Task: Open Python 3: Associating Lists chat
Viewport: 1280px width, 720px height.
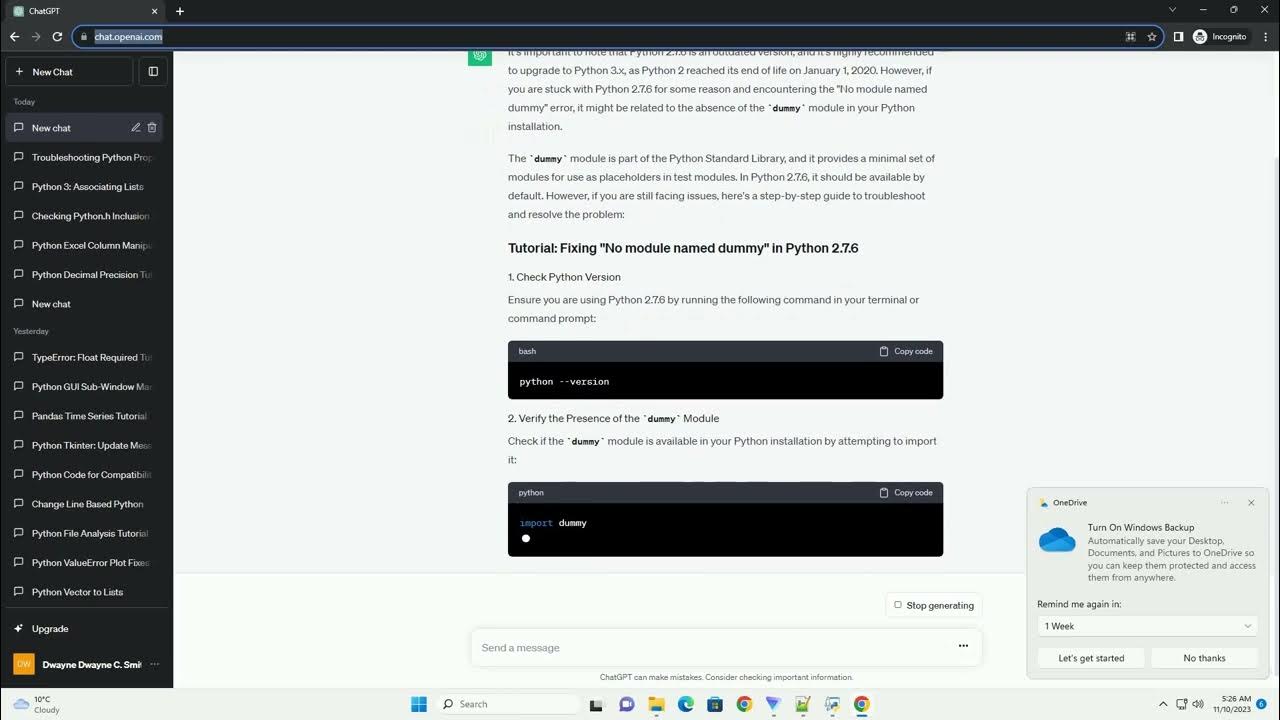Action: [84, 187]
